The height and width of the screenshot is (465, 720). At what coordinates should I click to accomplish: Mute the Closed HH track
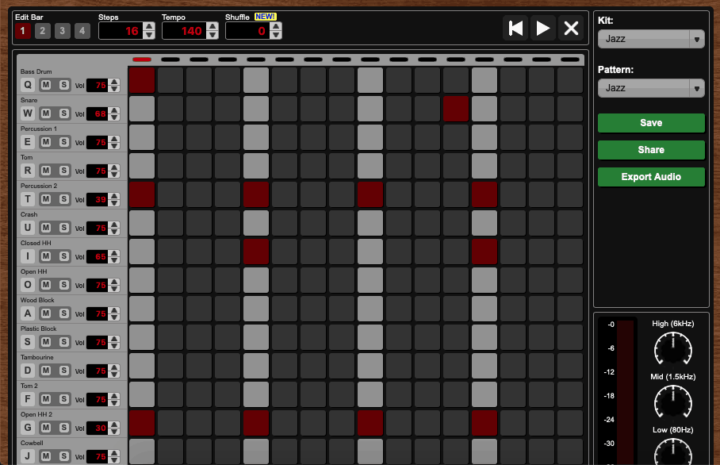(46, 257)
